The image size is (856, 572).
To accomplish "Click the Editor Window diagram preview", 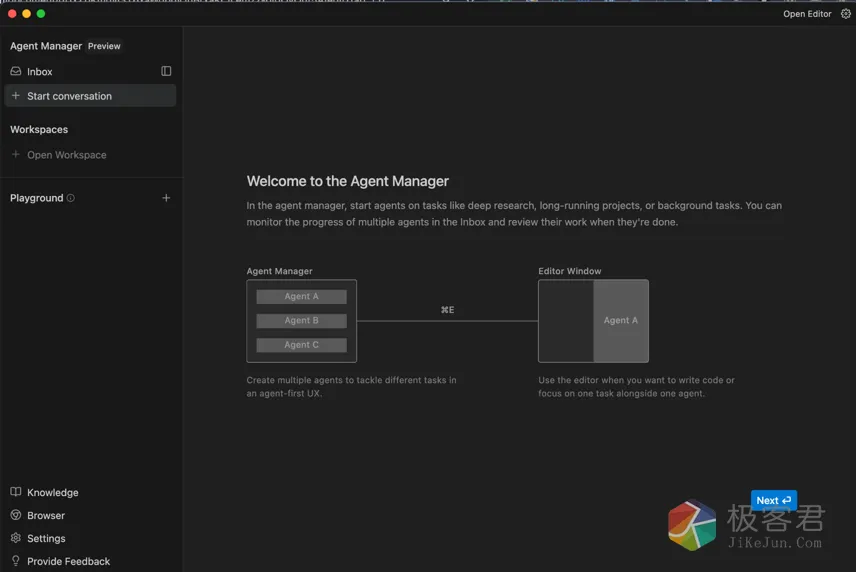I will point(593,321).
